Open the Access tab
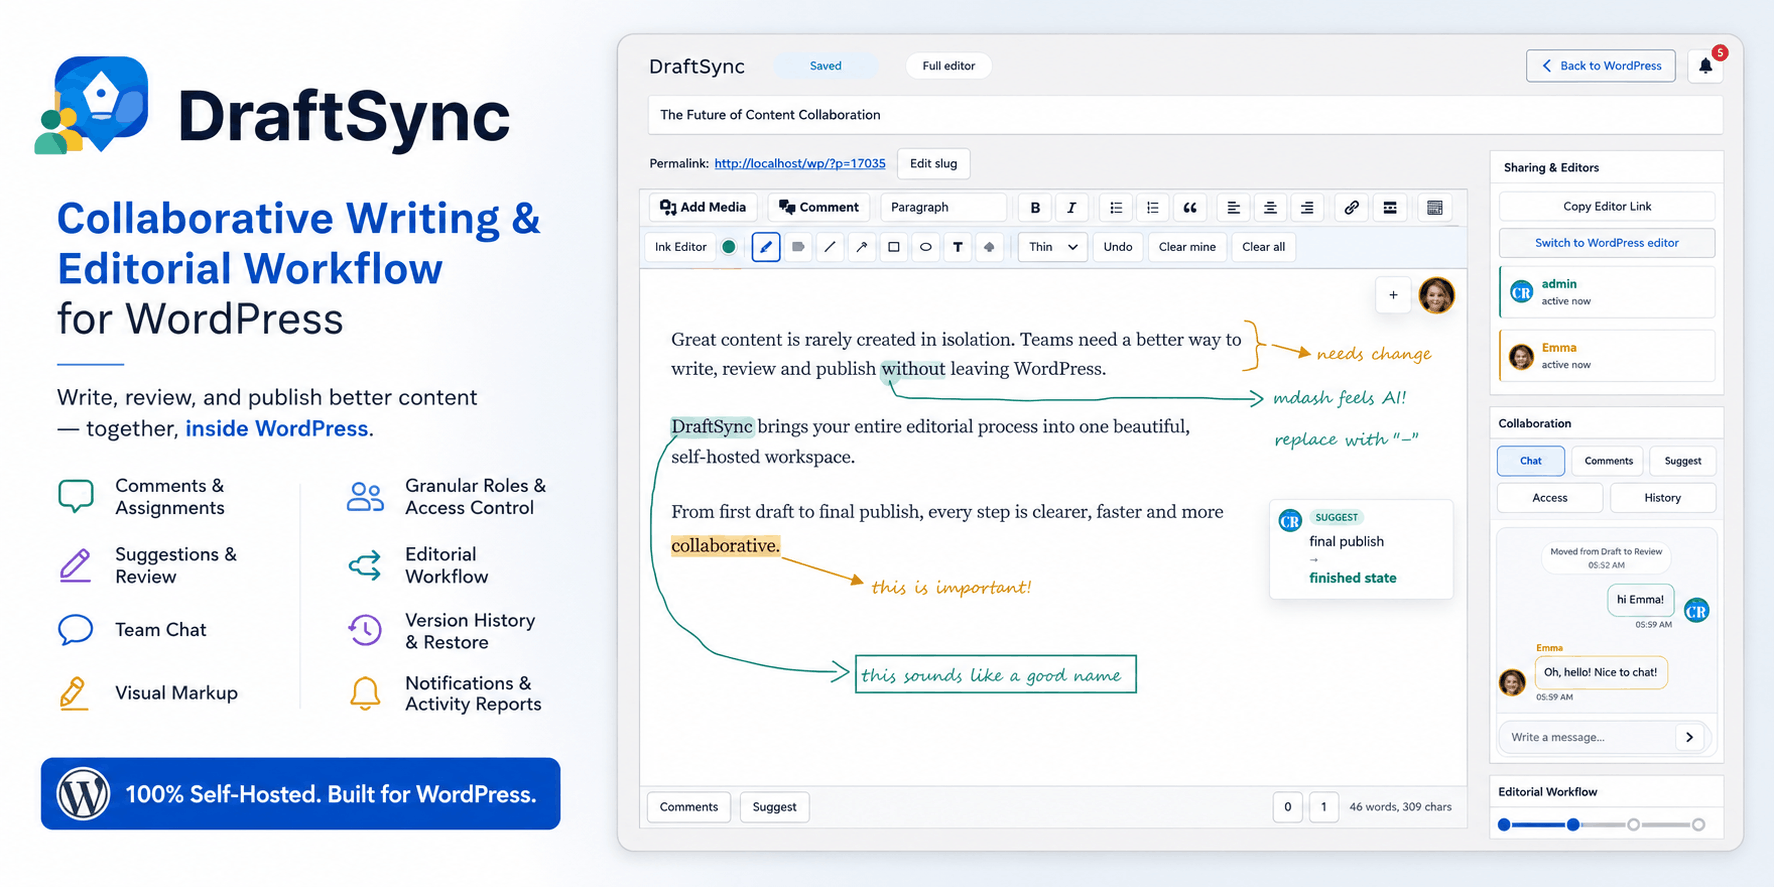 pos(1550,498)
